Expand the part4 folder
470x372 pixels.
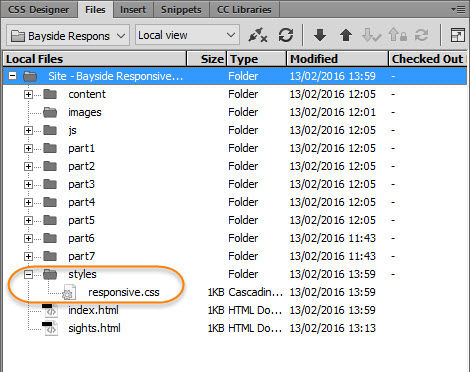pyautogui.click(x=28, y=203)
